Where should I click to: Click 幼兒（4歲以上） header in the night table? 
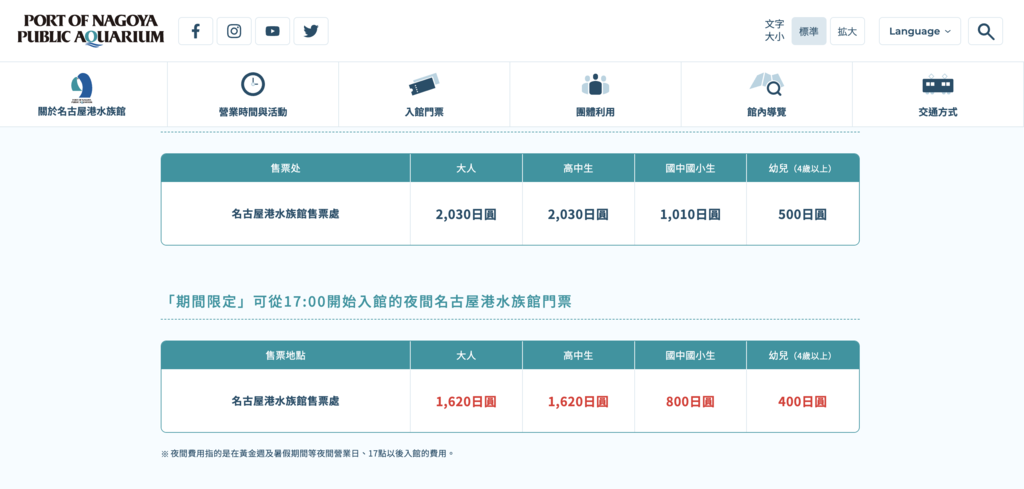(x=803, y=355)
